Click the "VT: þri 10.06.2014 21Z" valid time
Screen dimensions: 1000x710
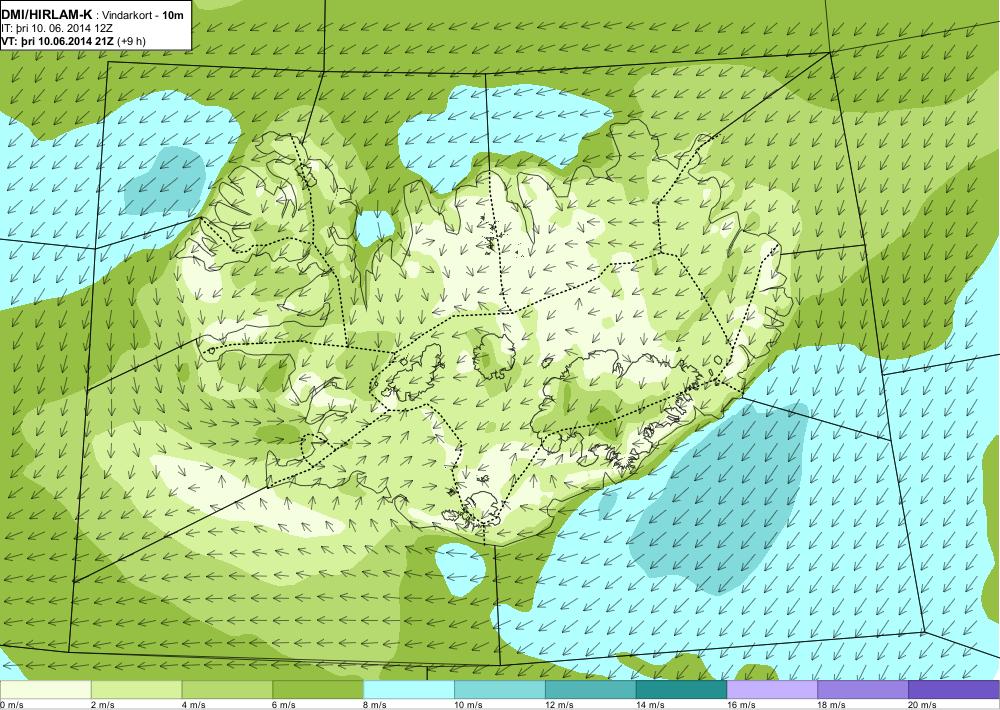[x=58, y=41]
